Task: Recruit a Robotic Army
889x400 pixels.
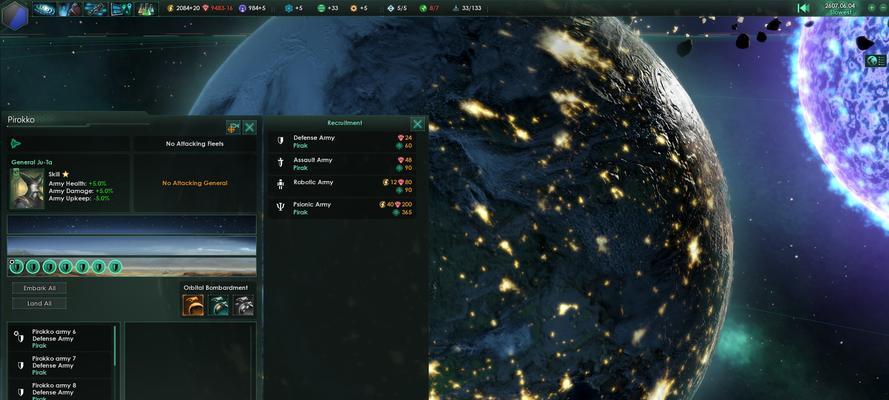Action: tap(342, 186)
